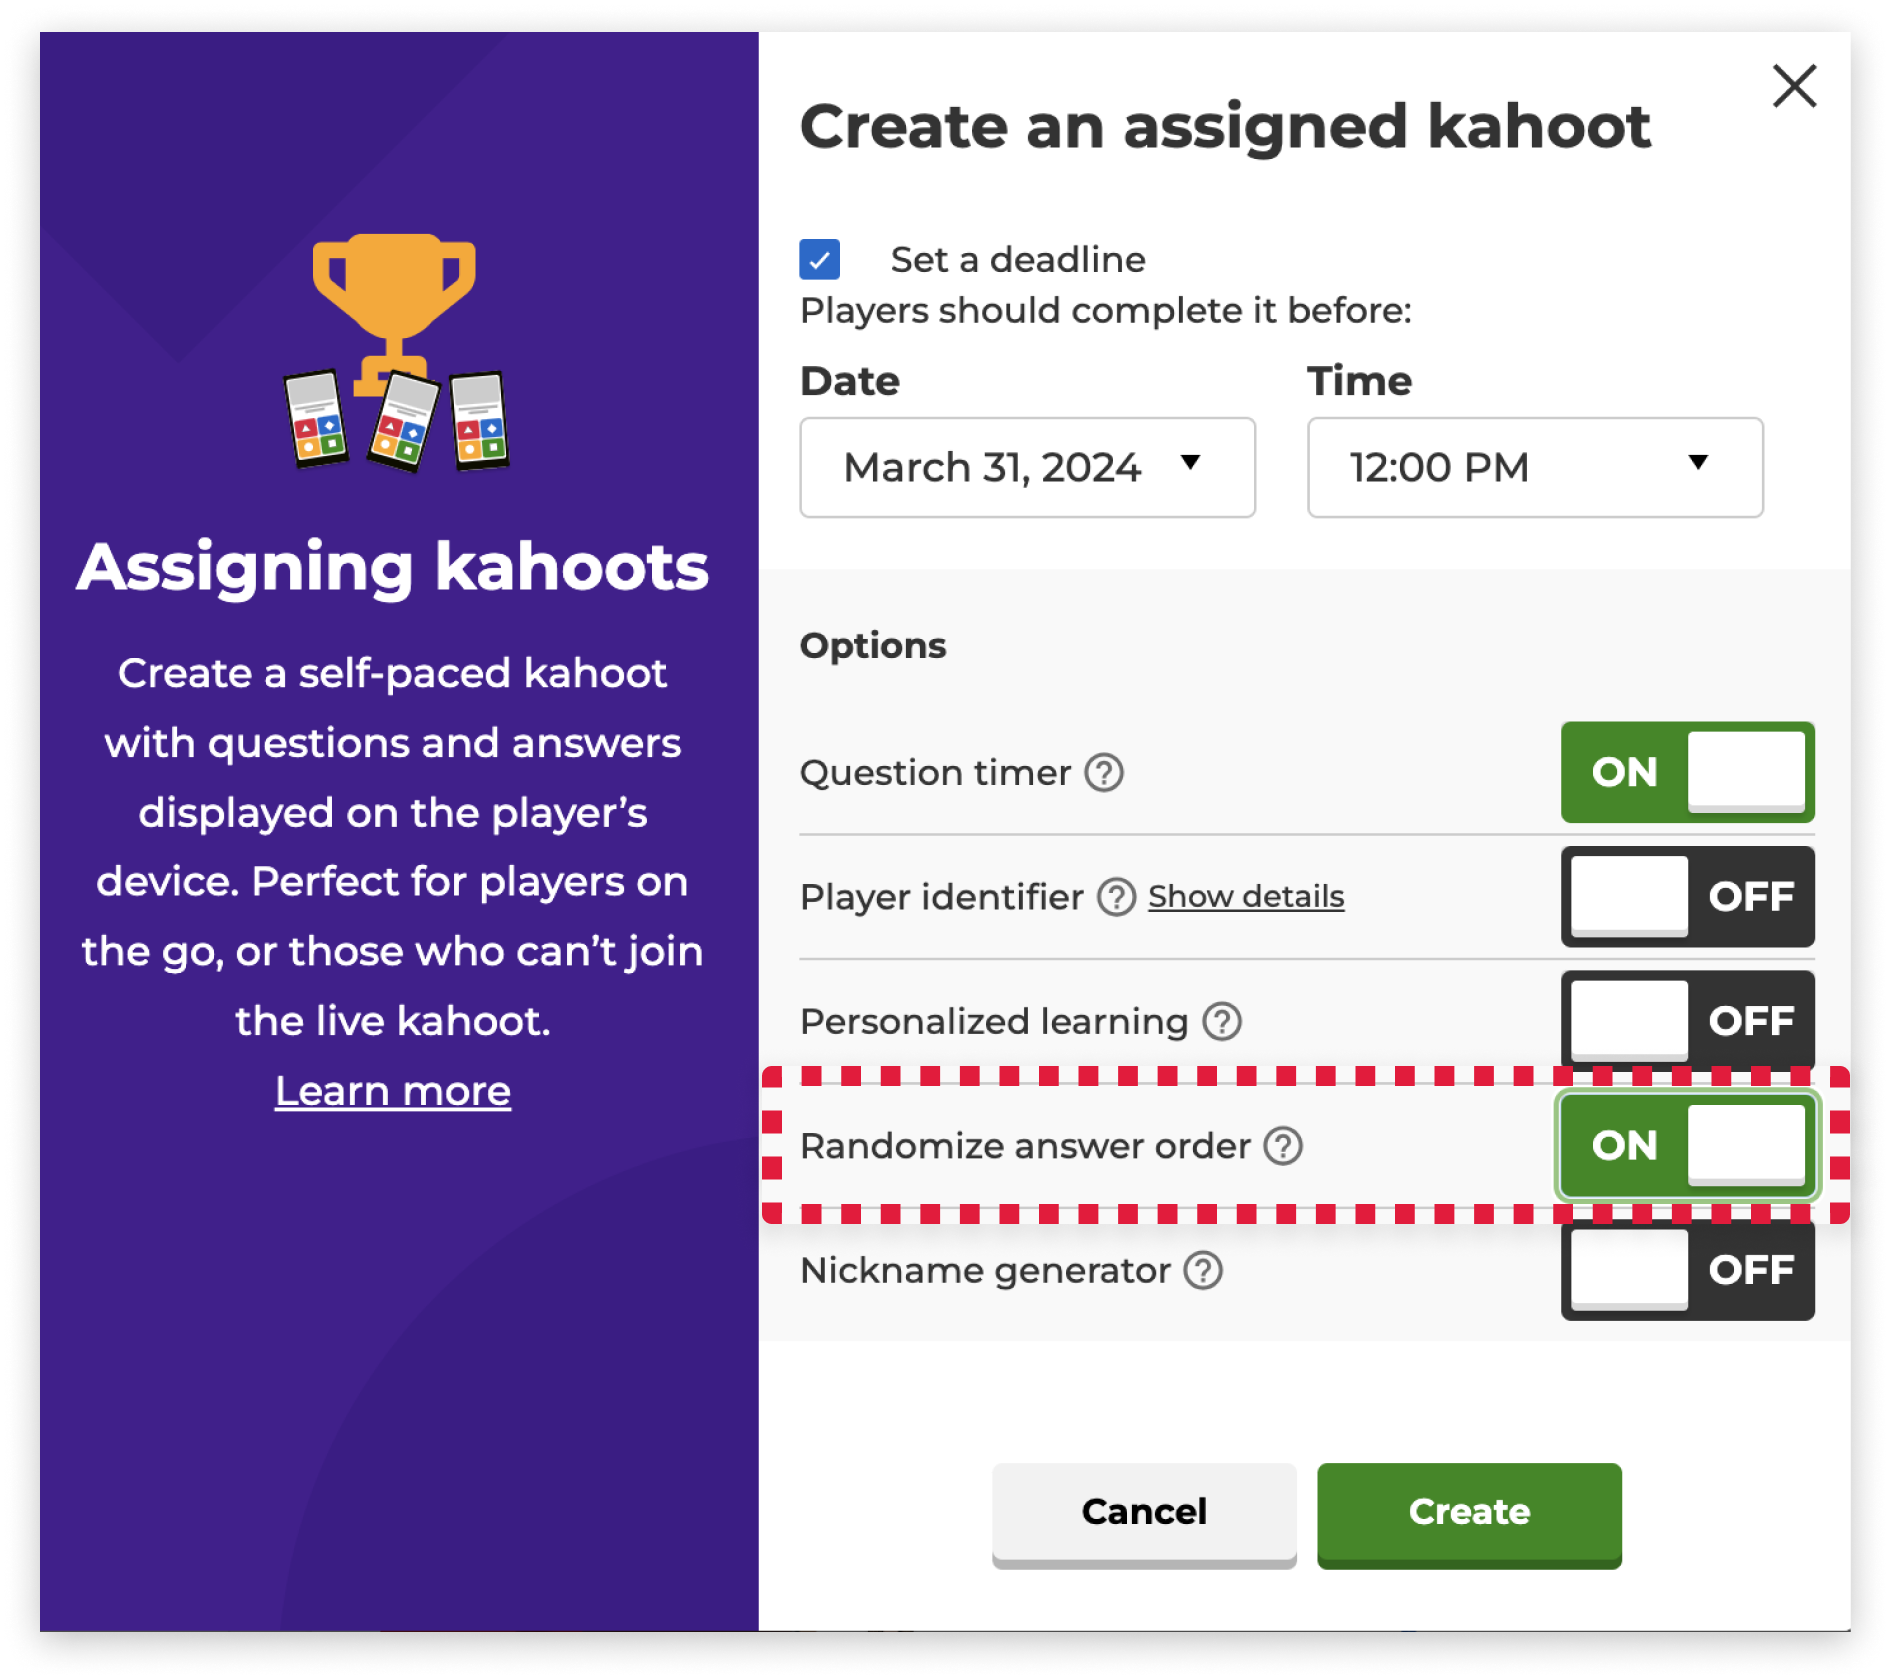The width and height of the screenshot is (1891, 1680).
Task: Open the Show details link
Action: pos(1245,897)
